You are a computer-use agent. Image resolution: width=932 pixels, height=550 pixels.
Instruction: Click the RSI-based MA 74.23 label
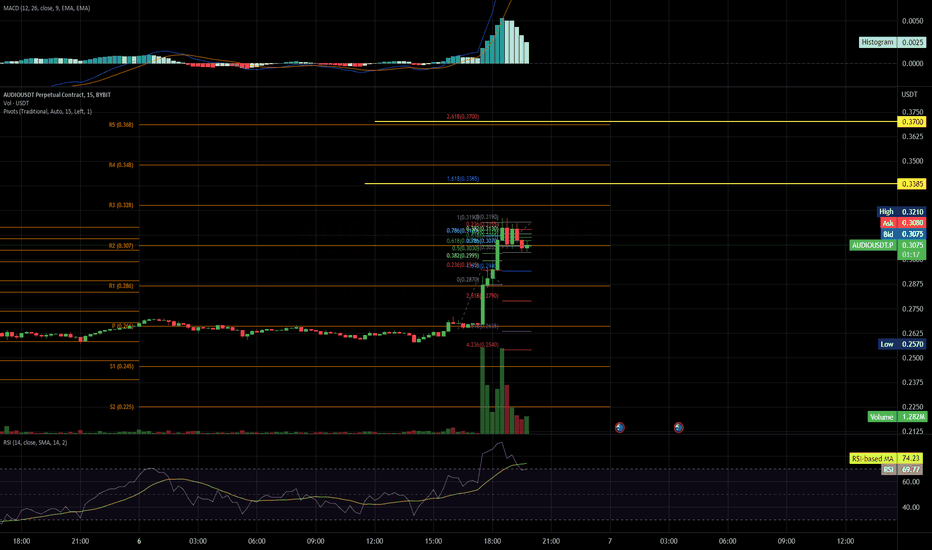click(x=886, y=458)
